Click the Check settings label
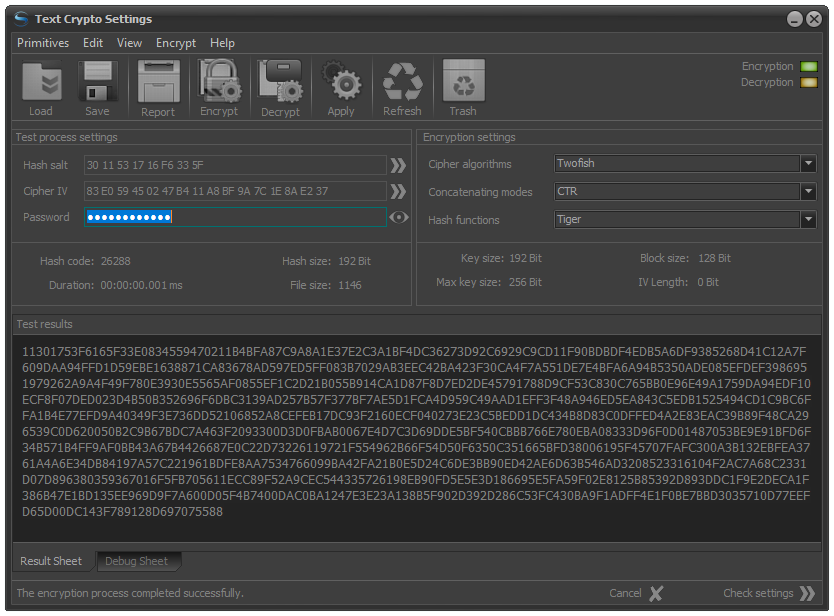834x616 pixels. [x=758, y=593]
